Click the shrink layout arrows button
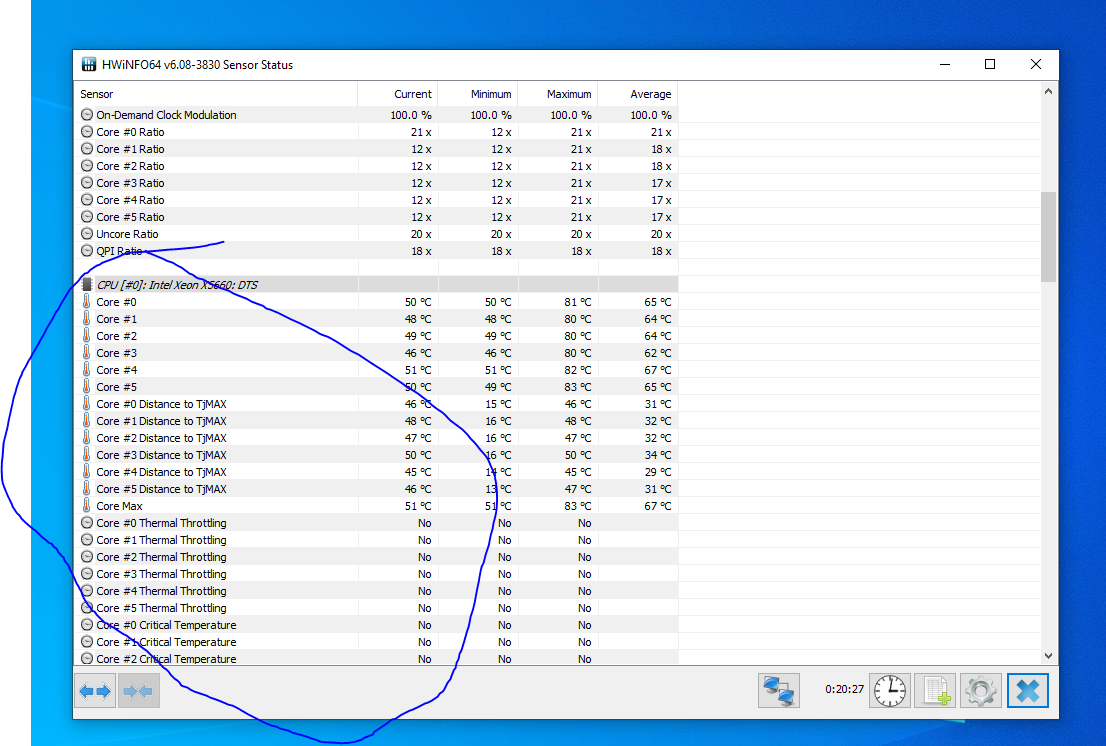 138,691
